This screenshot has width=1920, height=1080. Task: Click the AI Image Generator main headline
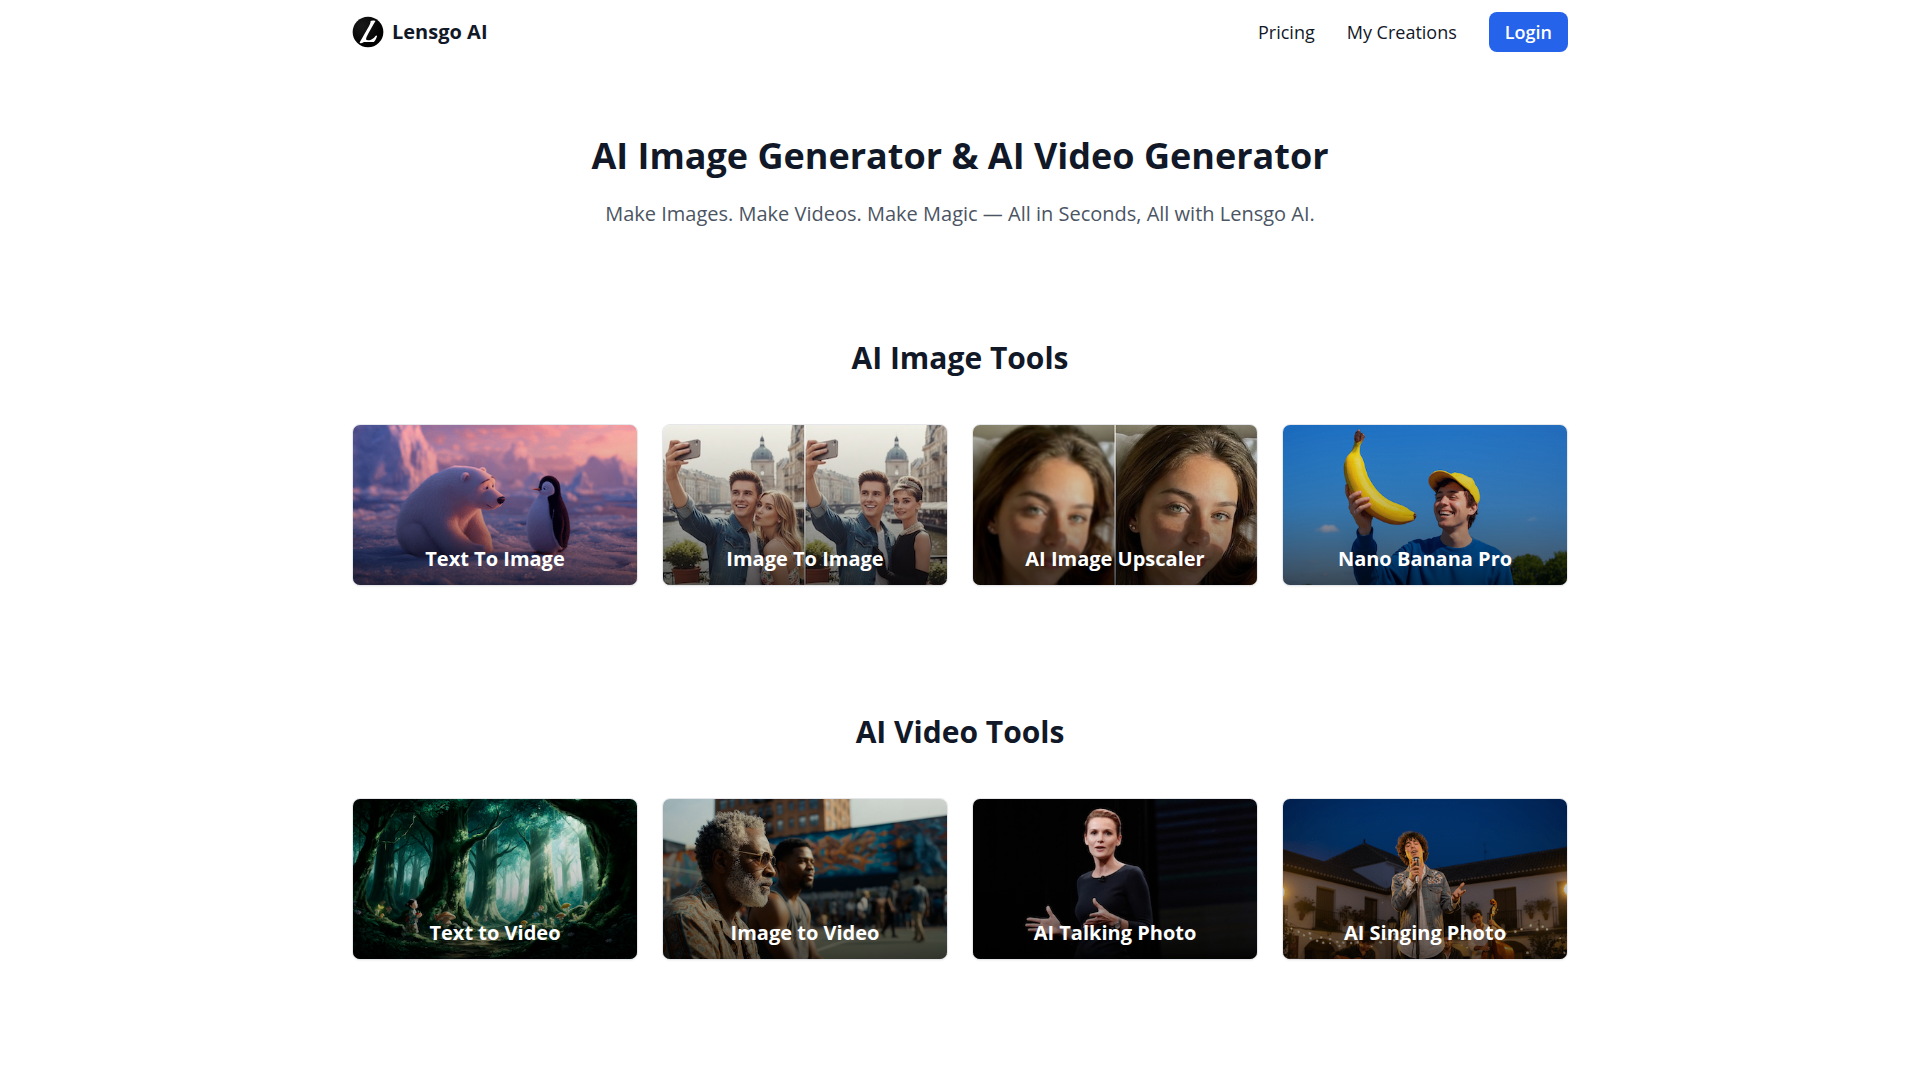(959, 156)
